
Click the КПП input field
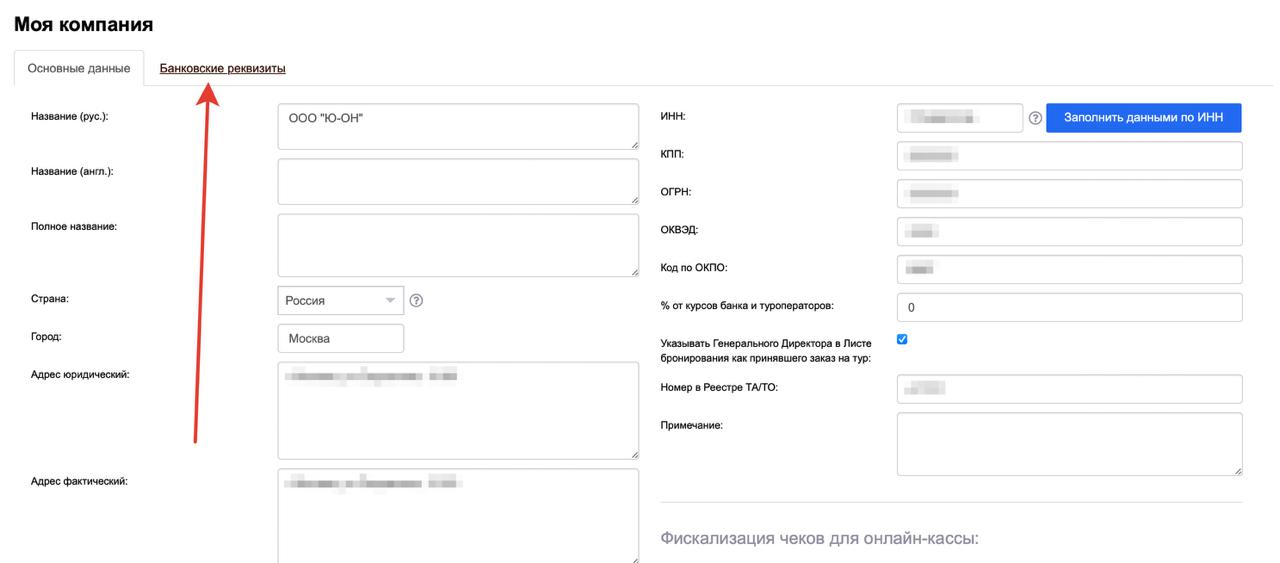1069,156
